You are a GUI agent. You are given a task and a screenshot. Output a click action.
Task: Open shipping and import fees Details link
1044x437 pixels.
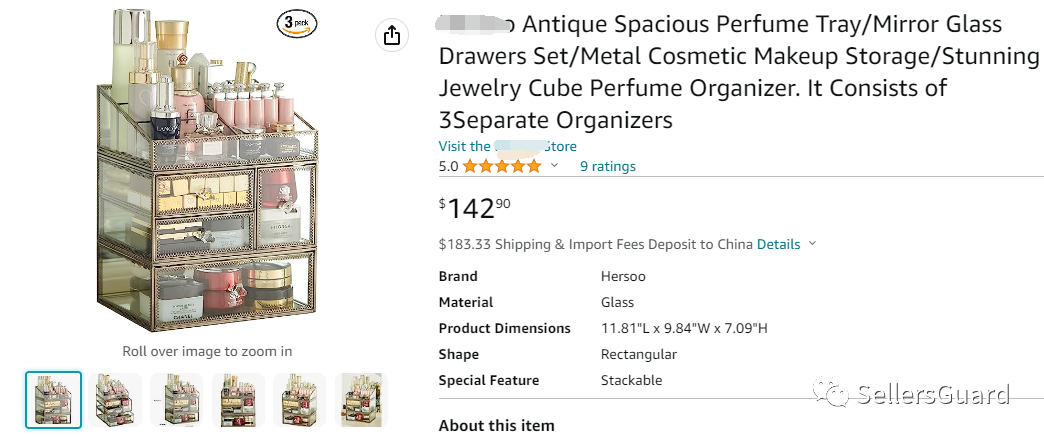(778, 244)
